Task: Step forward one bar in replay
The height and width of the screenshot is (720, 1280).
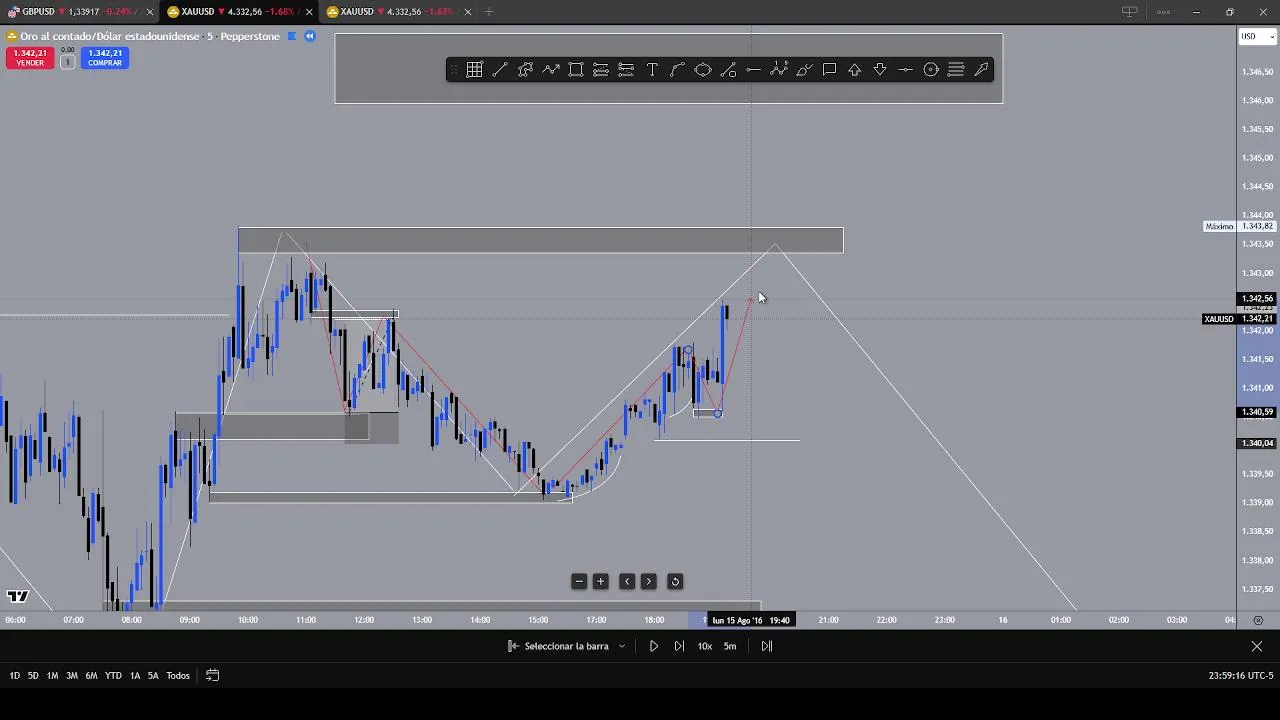Action: point(679,646)
